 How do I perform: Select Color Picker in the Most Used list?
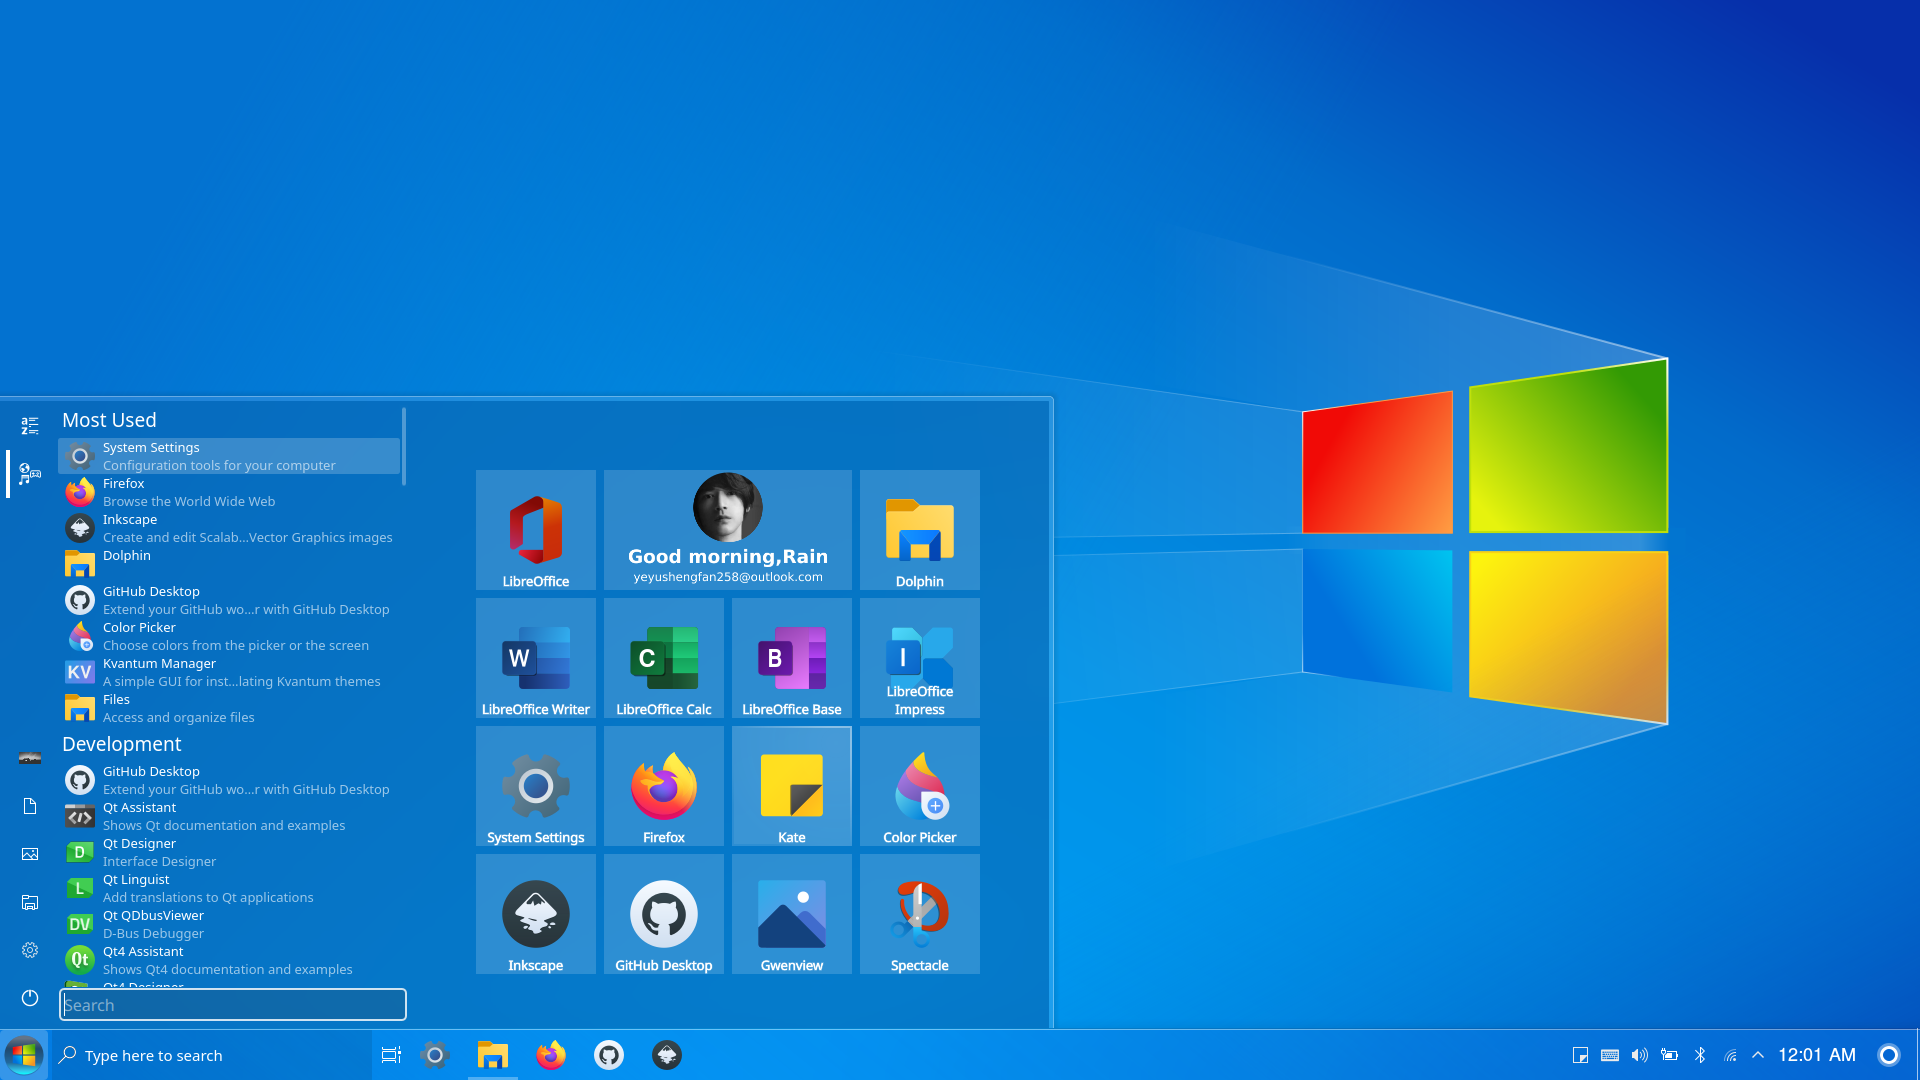[229, 636]
